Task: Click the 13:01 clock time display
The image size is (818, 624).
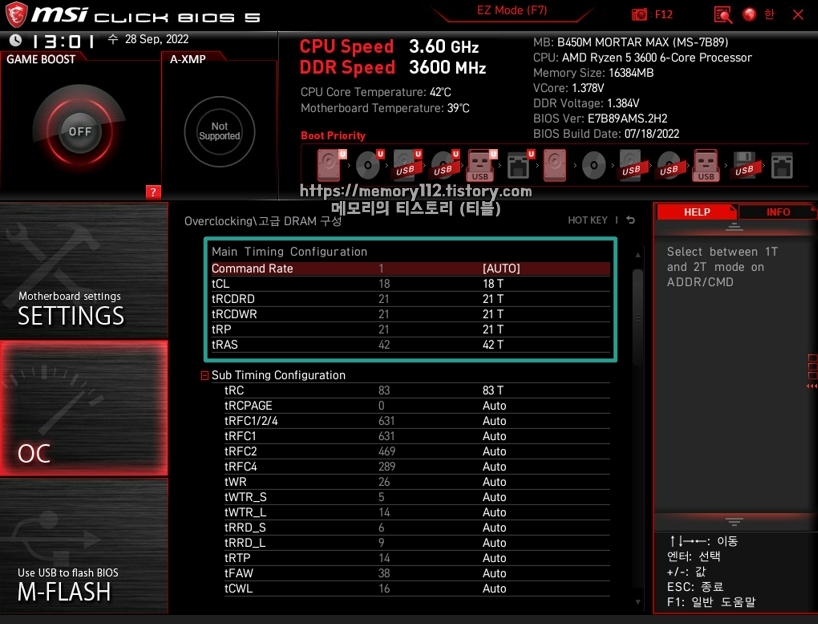Action: click(x=63, y=41)
